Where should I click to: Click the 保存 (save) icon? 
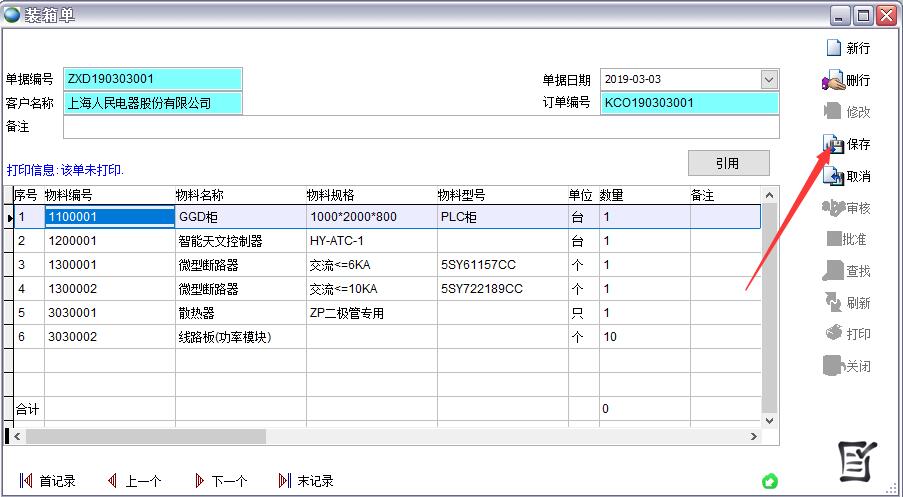click(x=833, y=145)
